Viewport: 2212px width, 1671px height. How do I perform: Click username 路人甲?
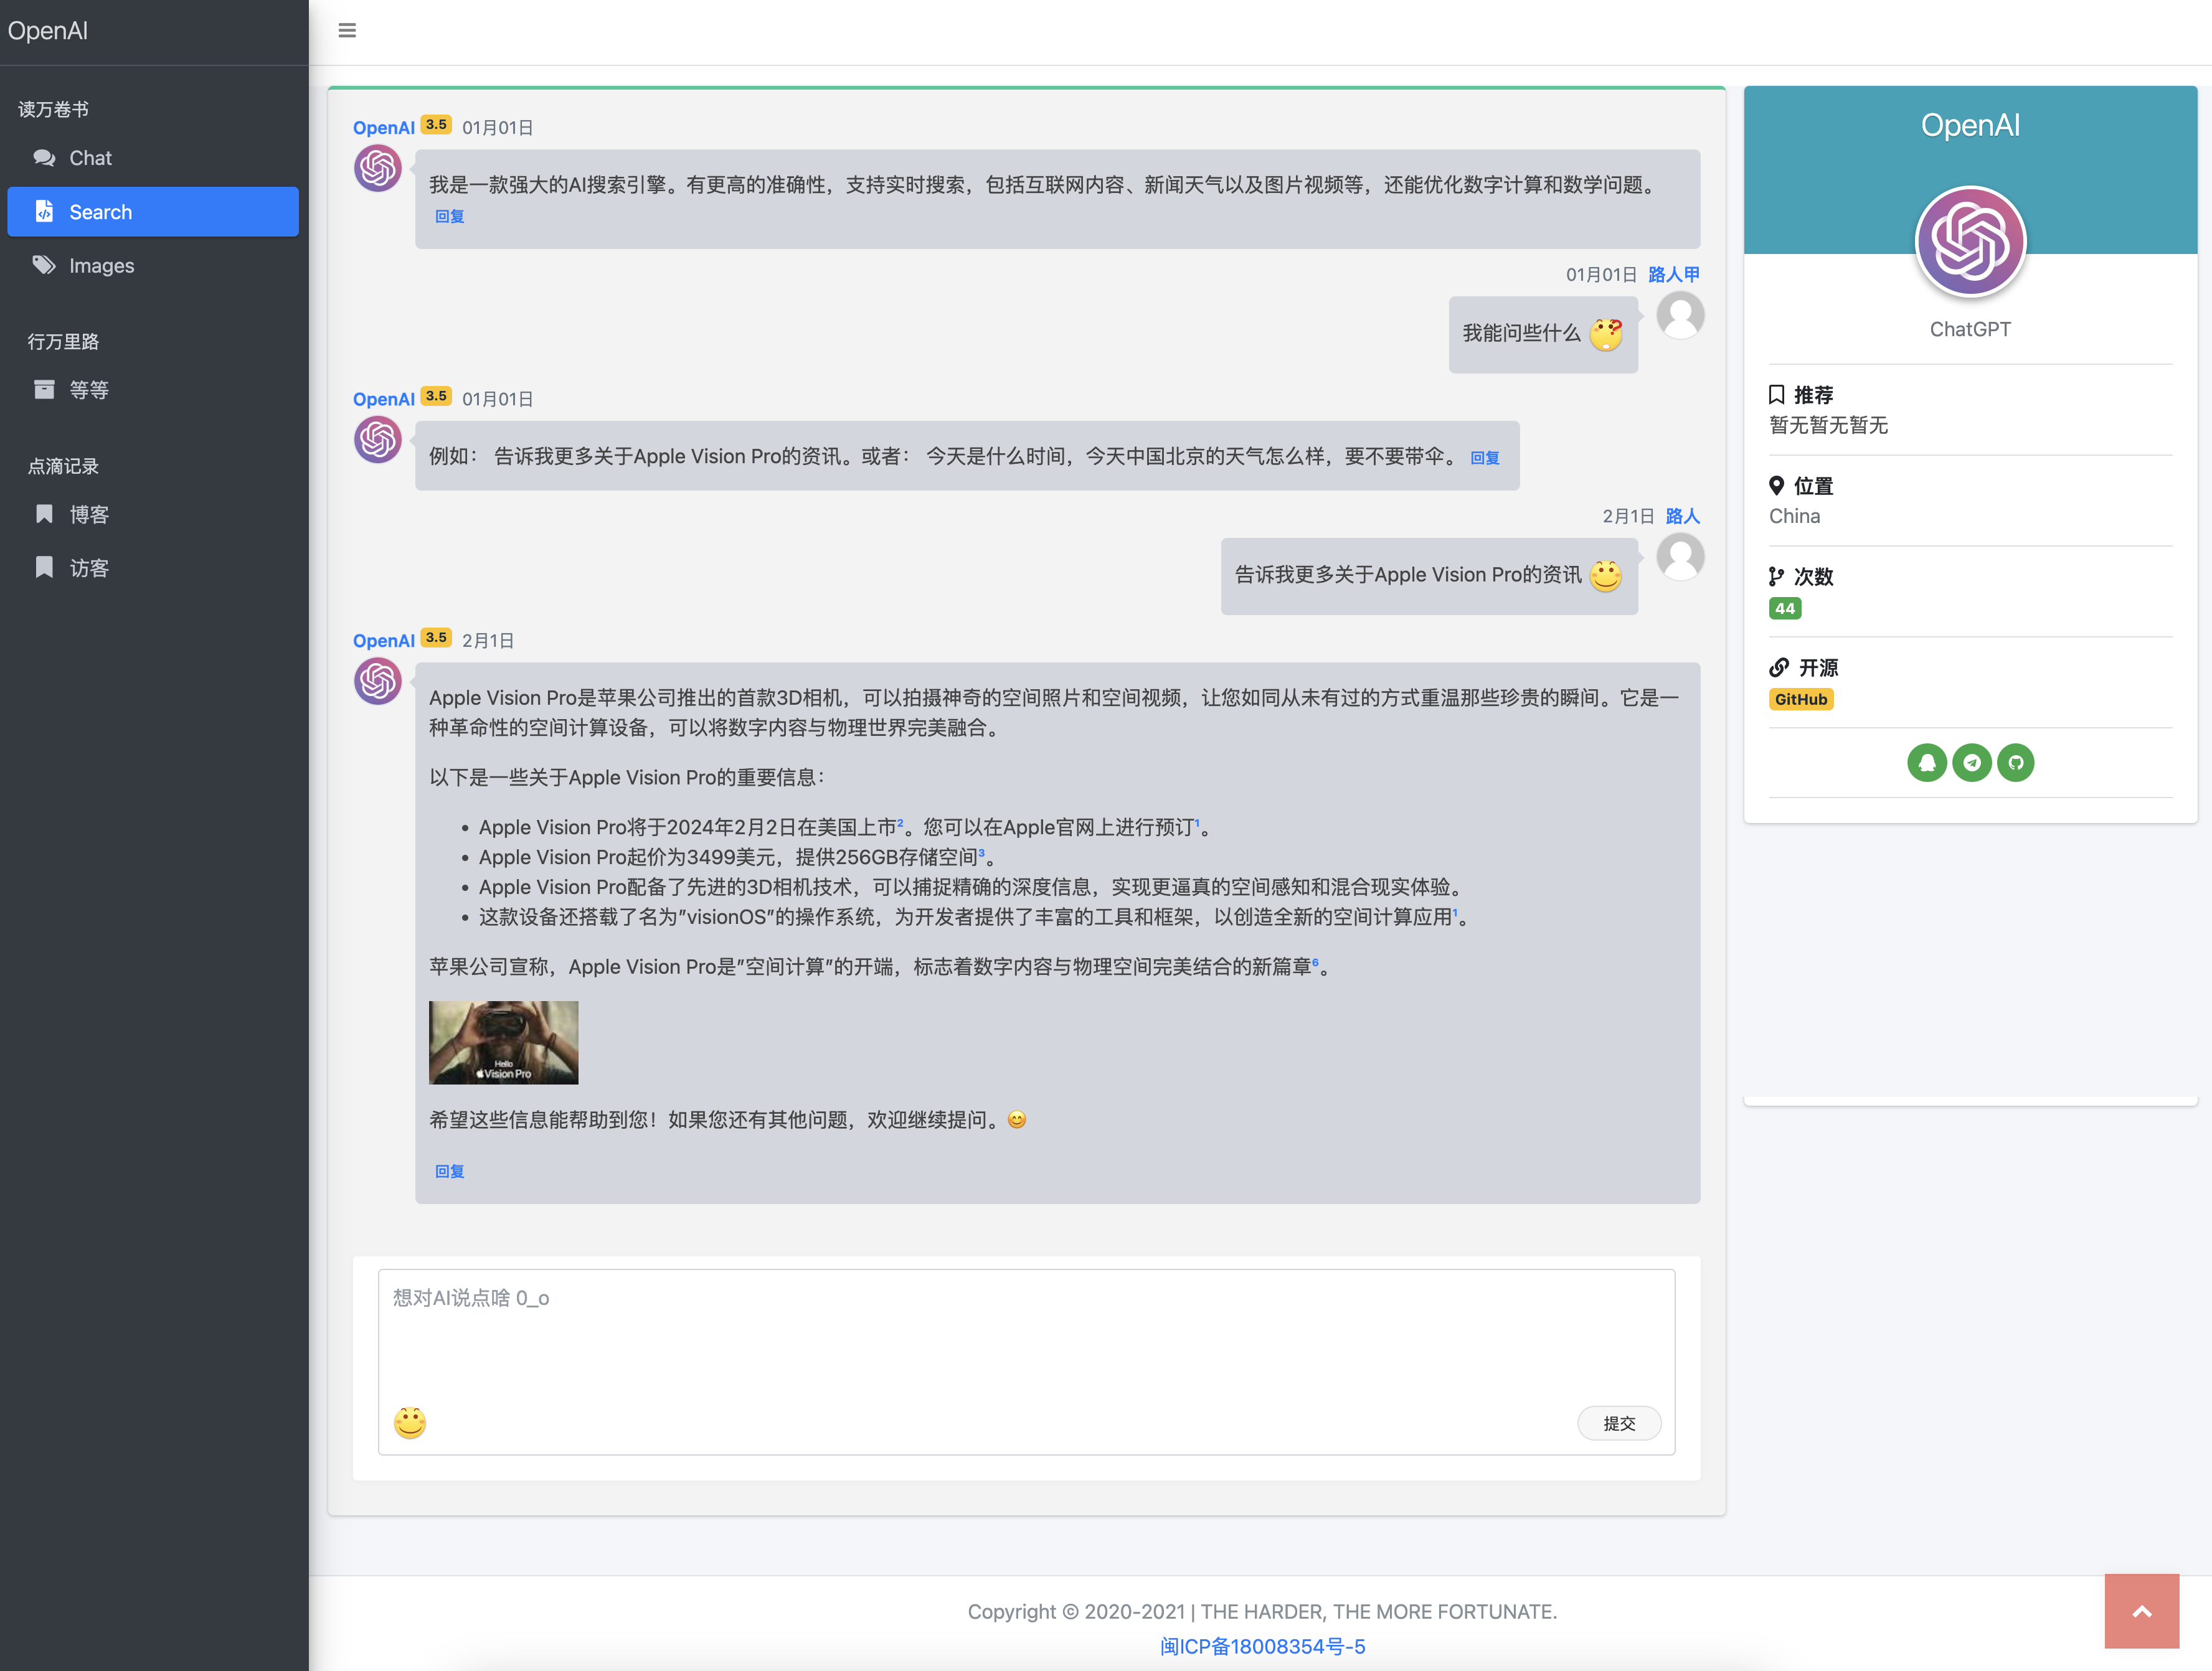point(1674,274)
